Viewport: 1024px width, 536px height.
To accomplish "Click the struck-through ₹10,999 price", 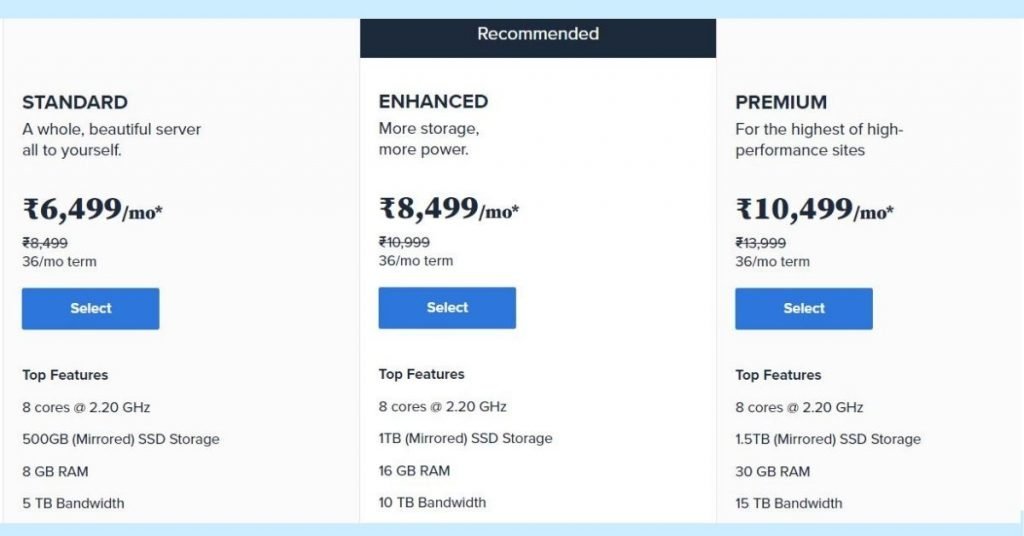I will [x=404, y=242].
